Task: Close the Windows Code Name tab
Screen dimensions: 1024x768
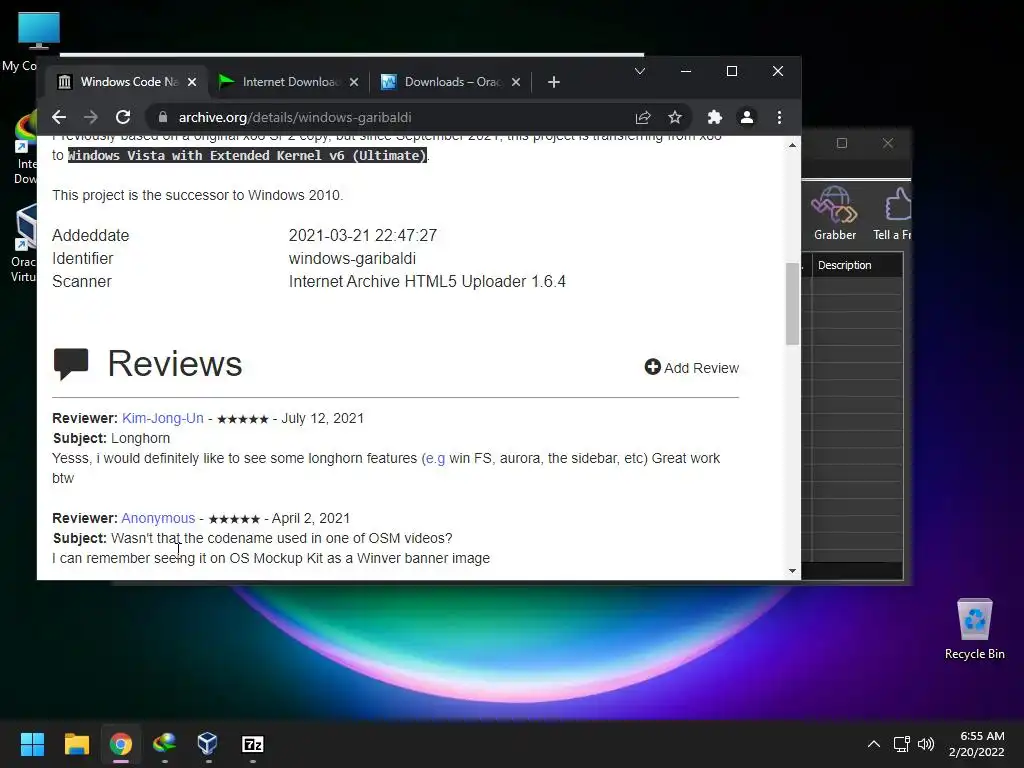Action: pos(192,82)
